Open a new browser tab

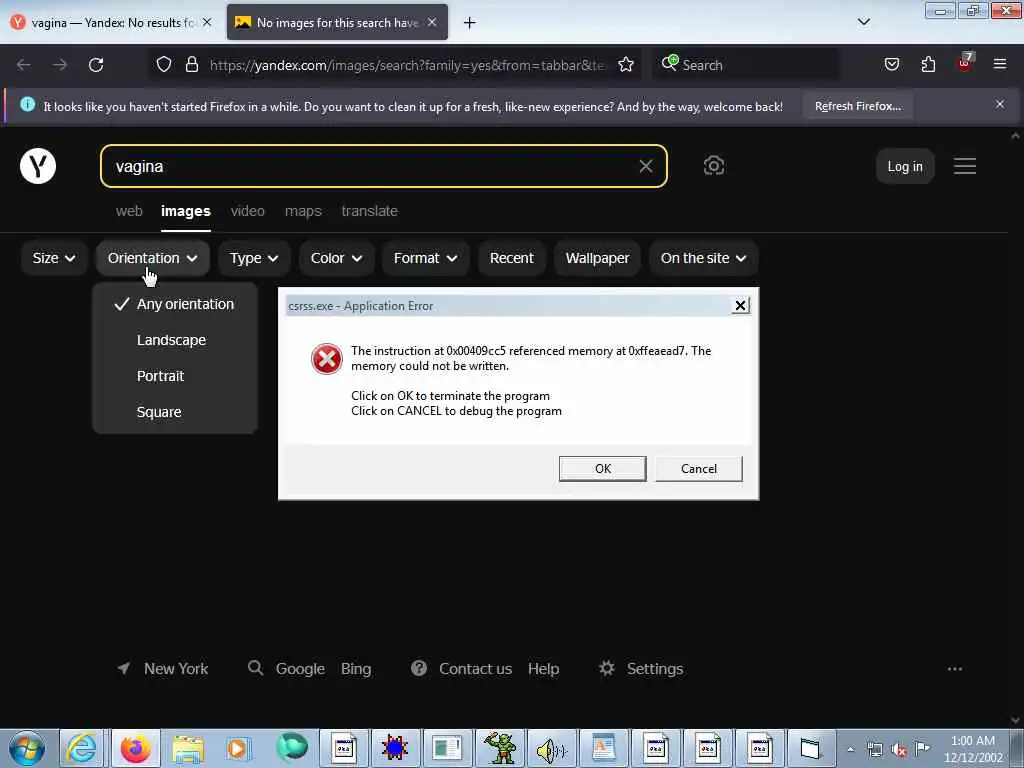(470, 23)
